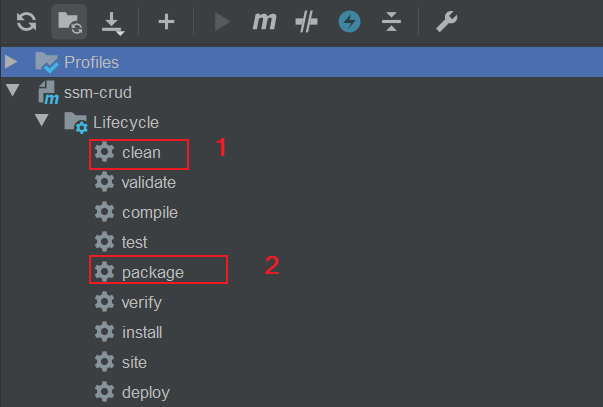This screenshot has width=603, height=407.
Task: Toggle Offline Mode in Maven toolbar
Action: 306,22
